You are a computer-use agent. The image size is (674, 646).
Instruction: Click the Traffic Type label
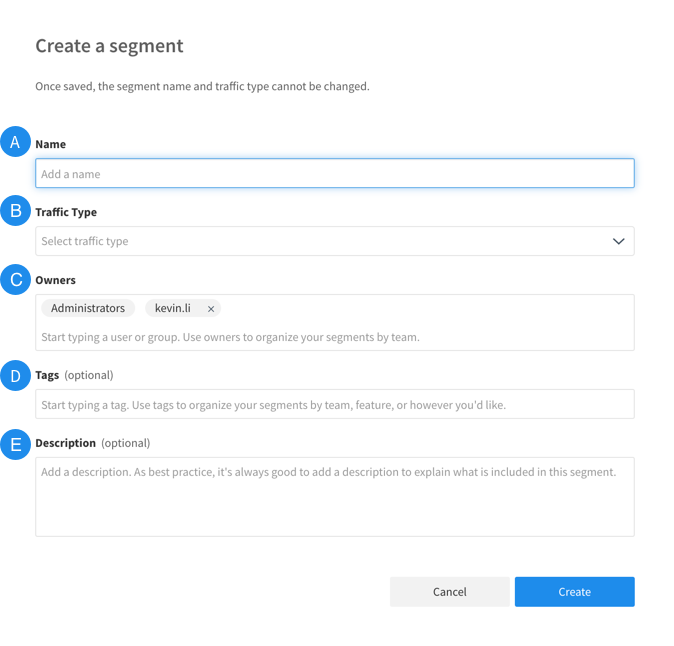tap(66, 212)
